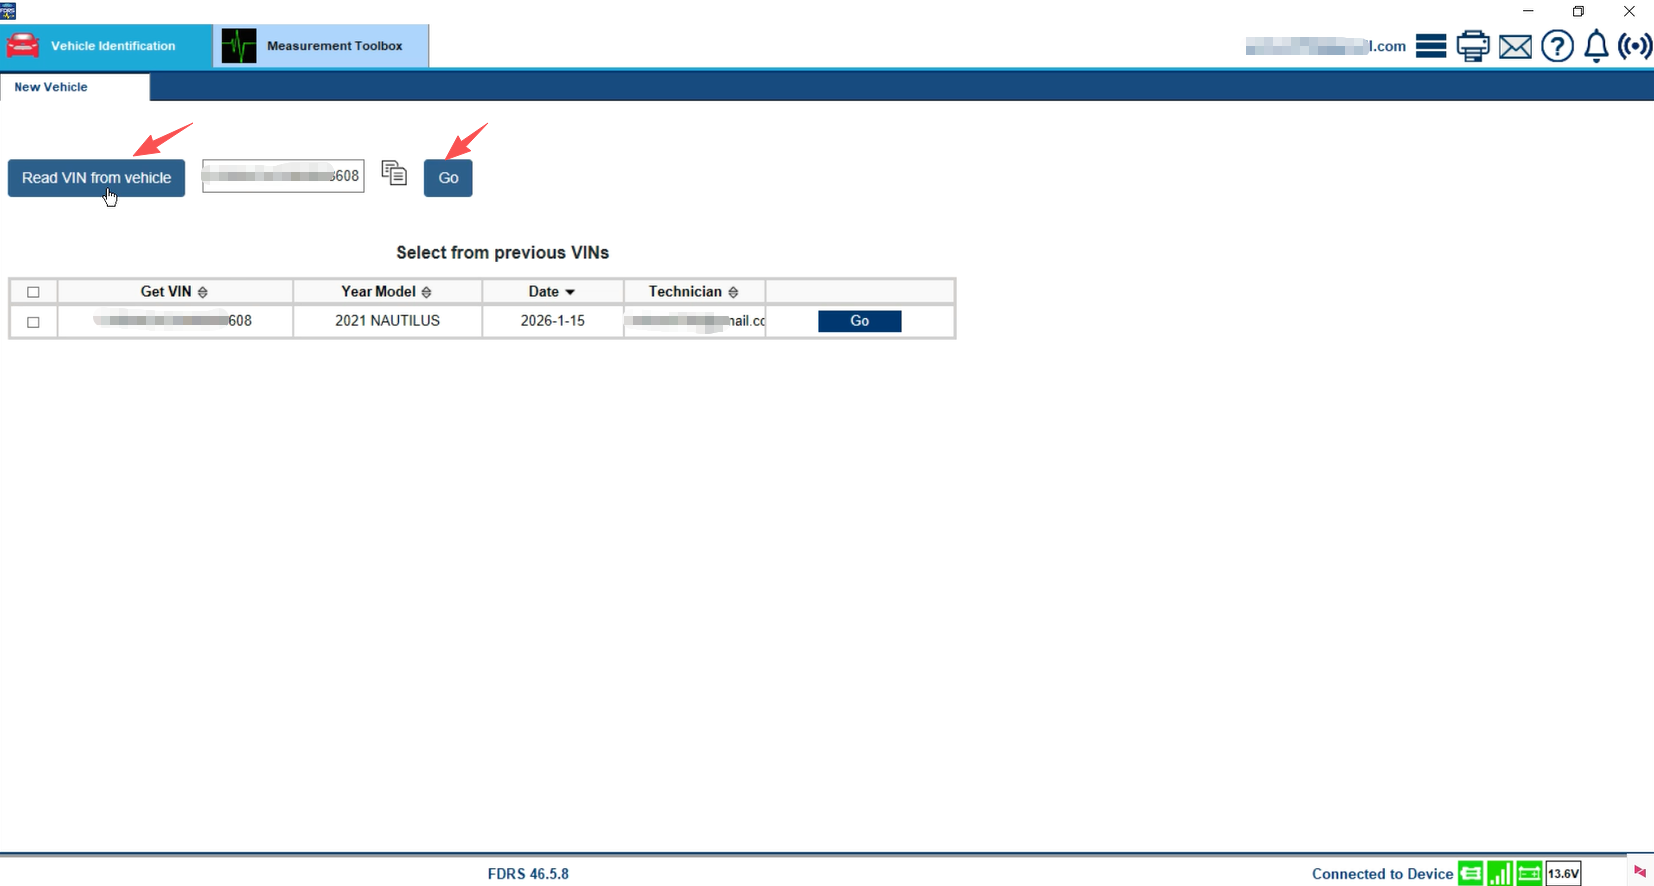Show notifications with the bell icon
The height and width of the screenshot is (886, 1654).
coord(1597,46)
